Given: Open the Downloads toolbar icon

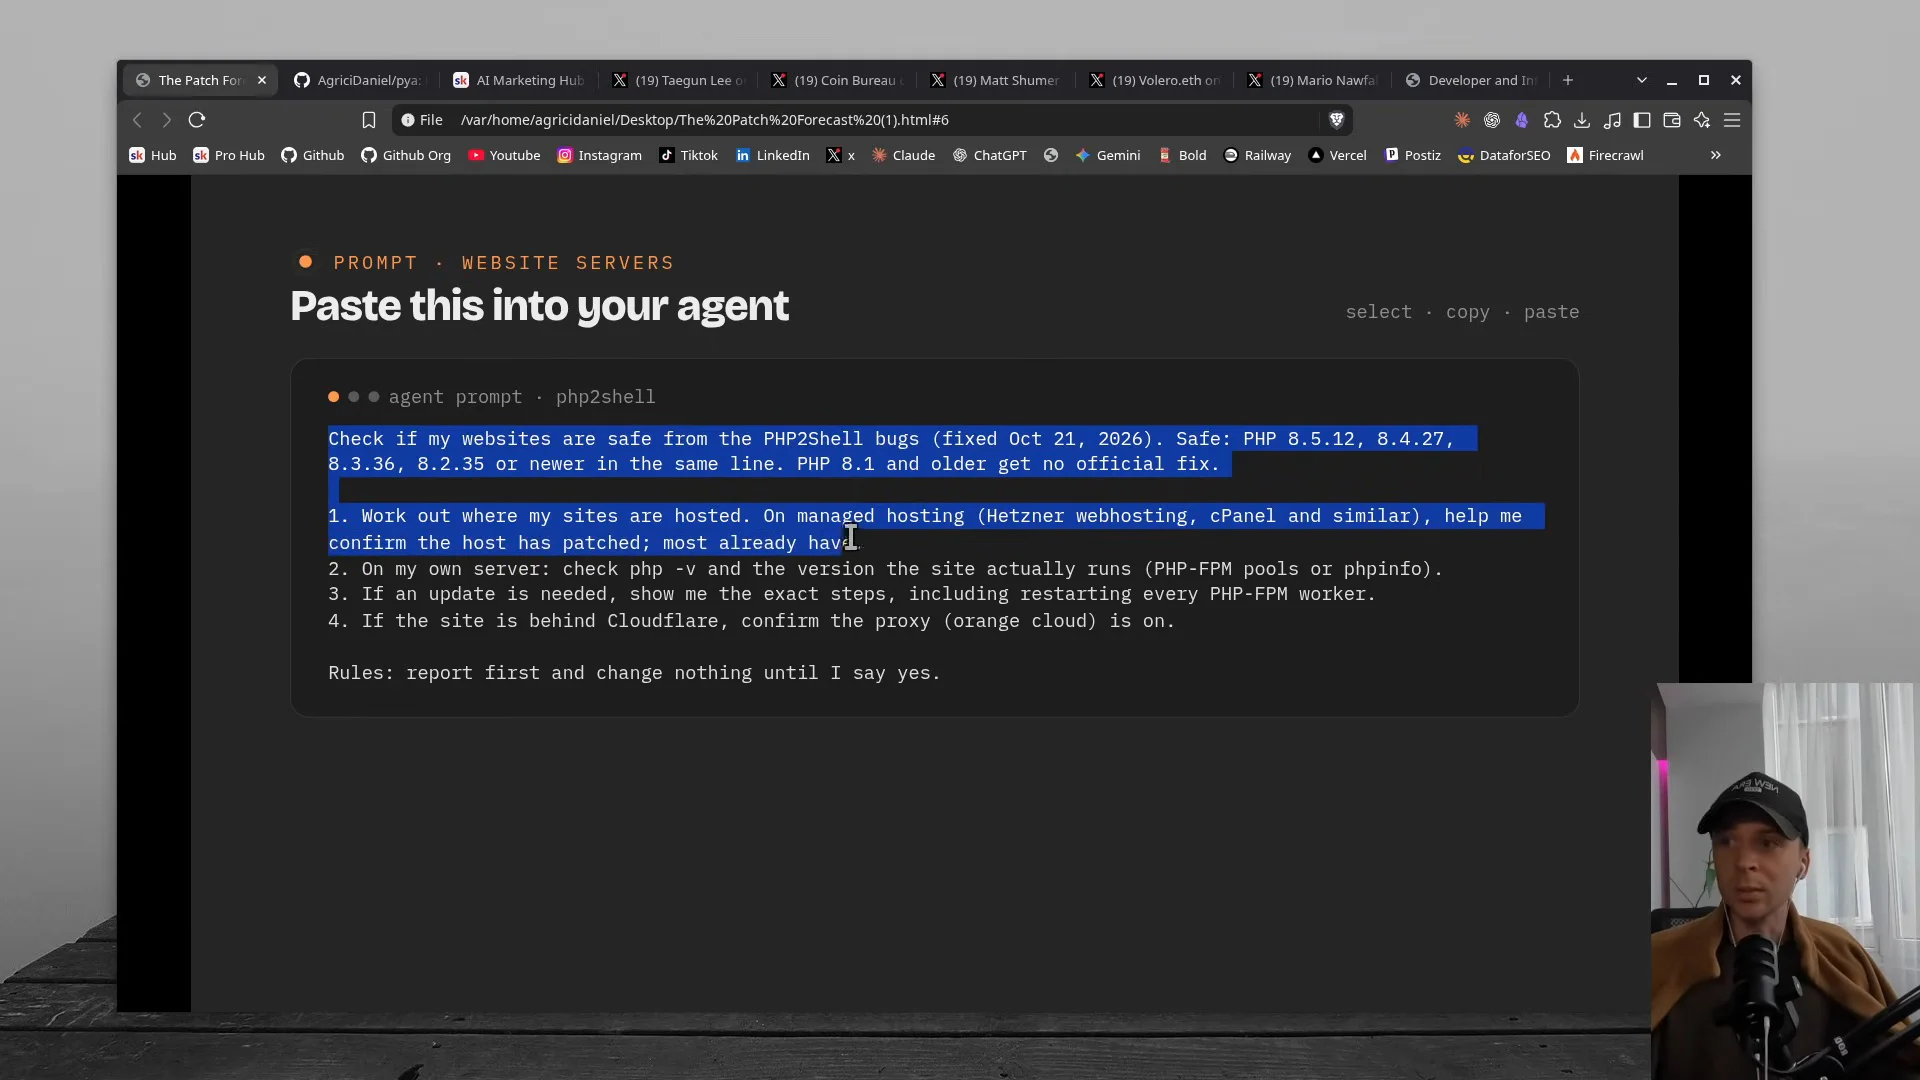Looking at the screenshot, I should tap(1582, 120).
